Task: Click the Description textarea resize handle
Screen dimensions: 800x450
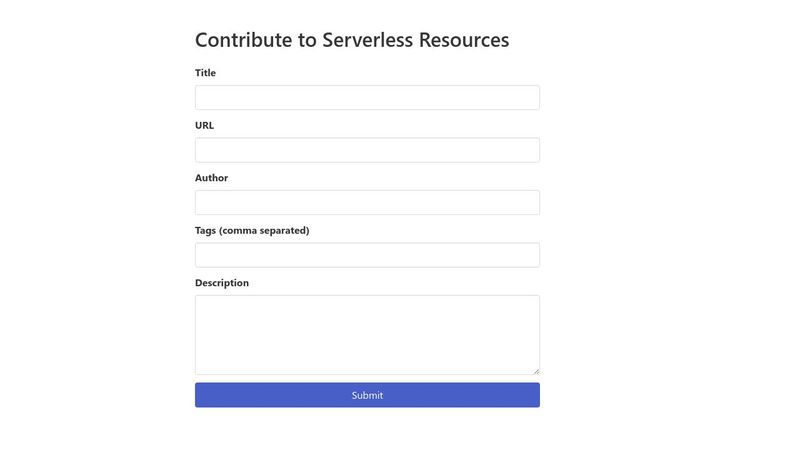Action: (x=536, y=371)
